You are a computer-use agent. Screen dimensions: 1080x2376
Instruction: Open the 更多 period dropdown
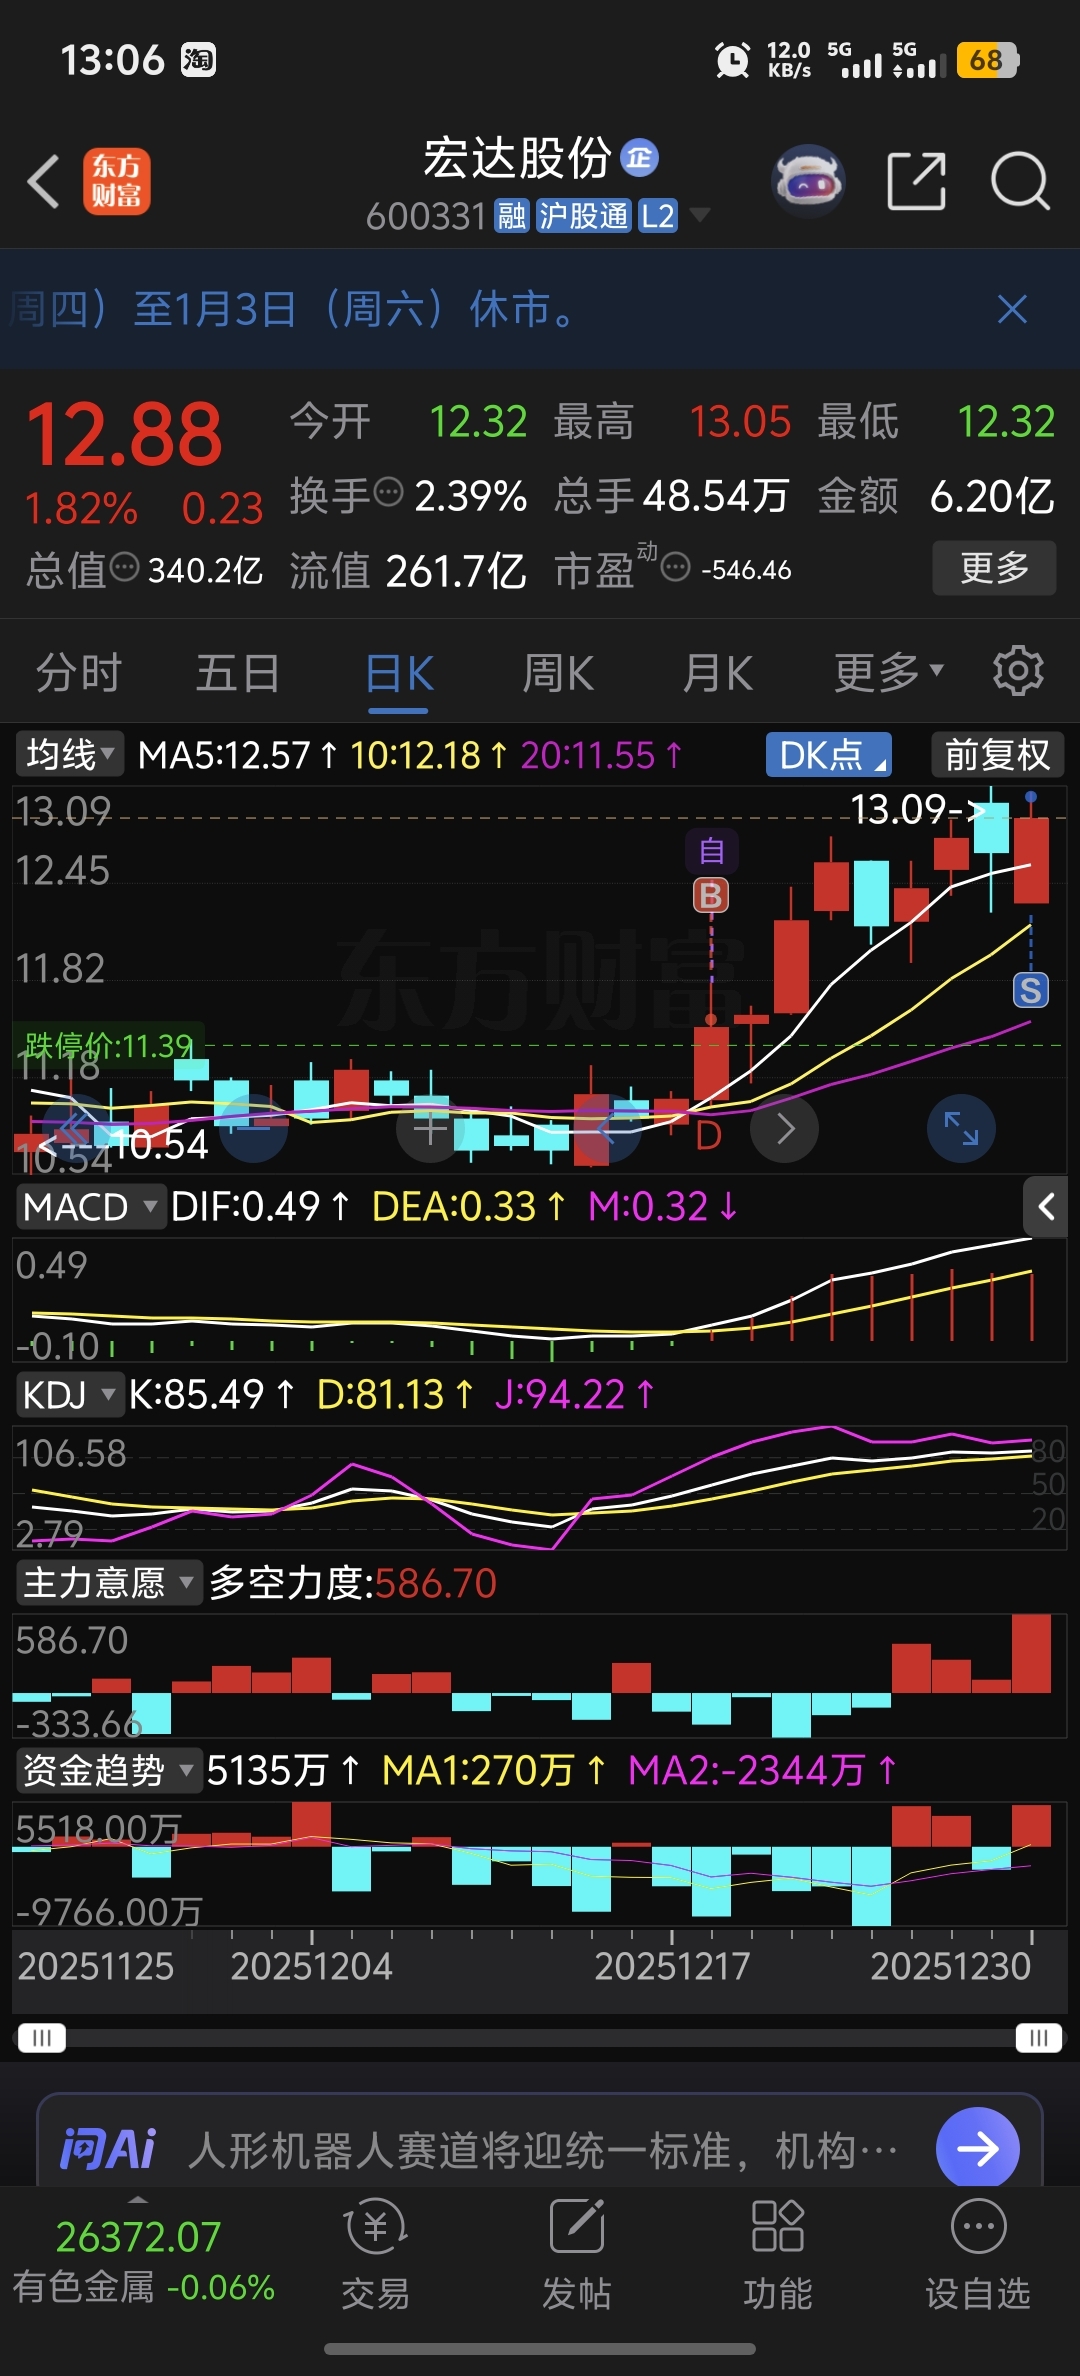889,673
